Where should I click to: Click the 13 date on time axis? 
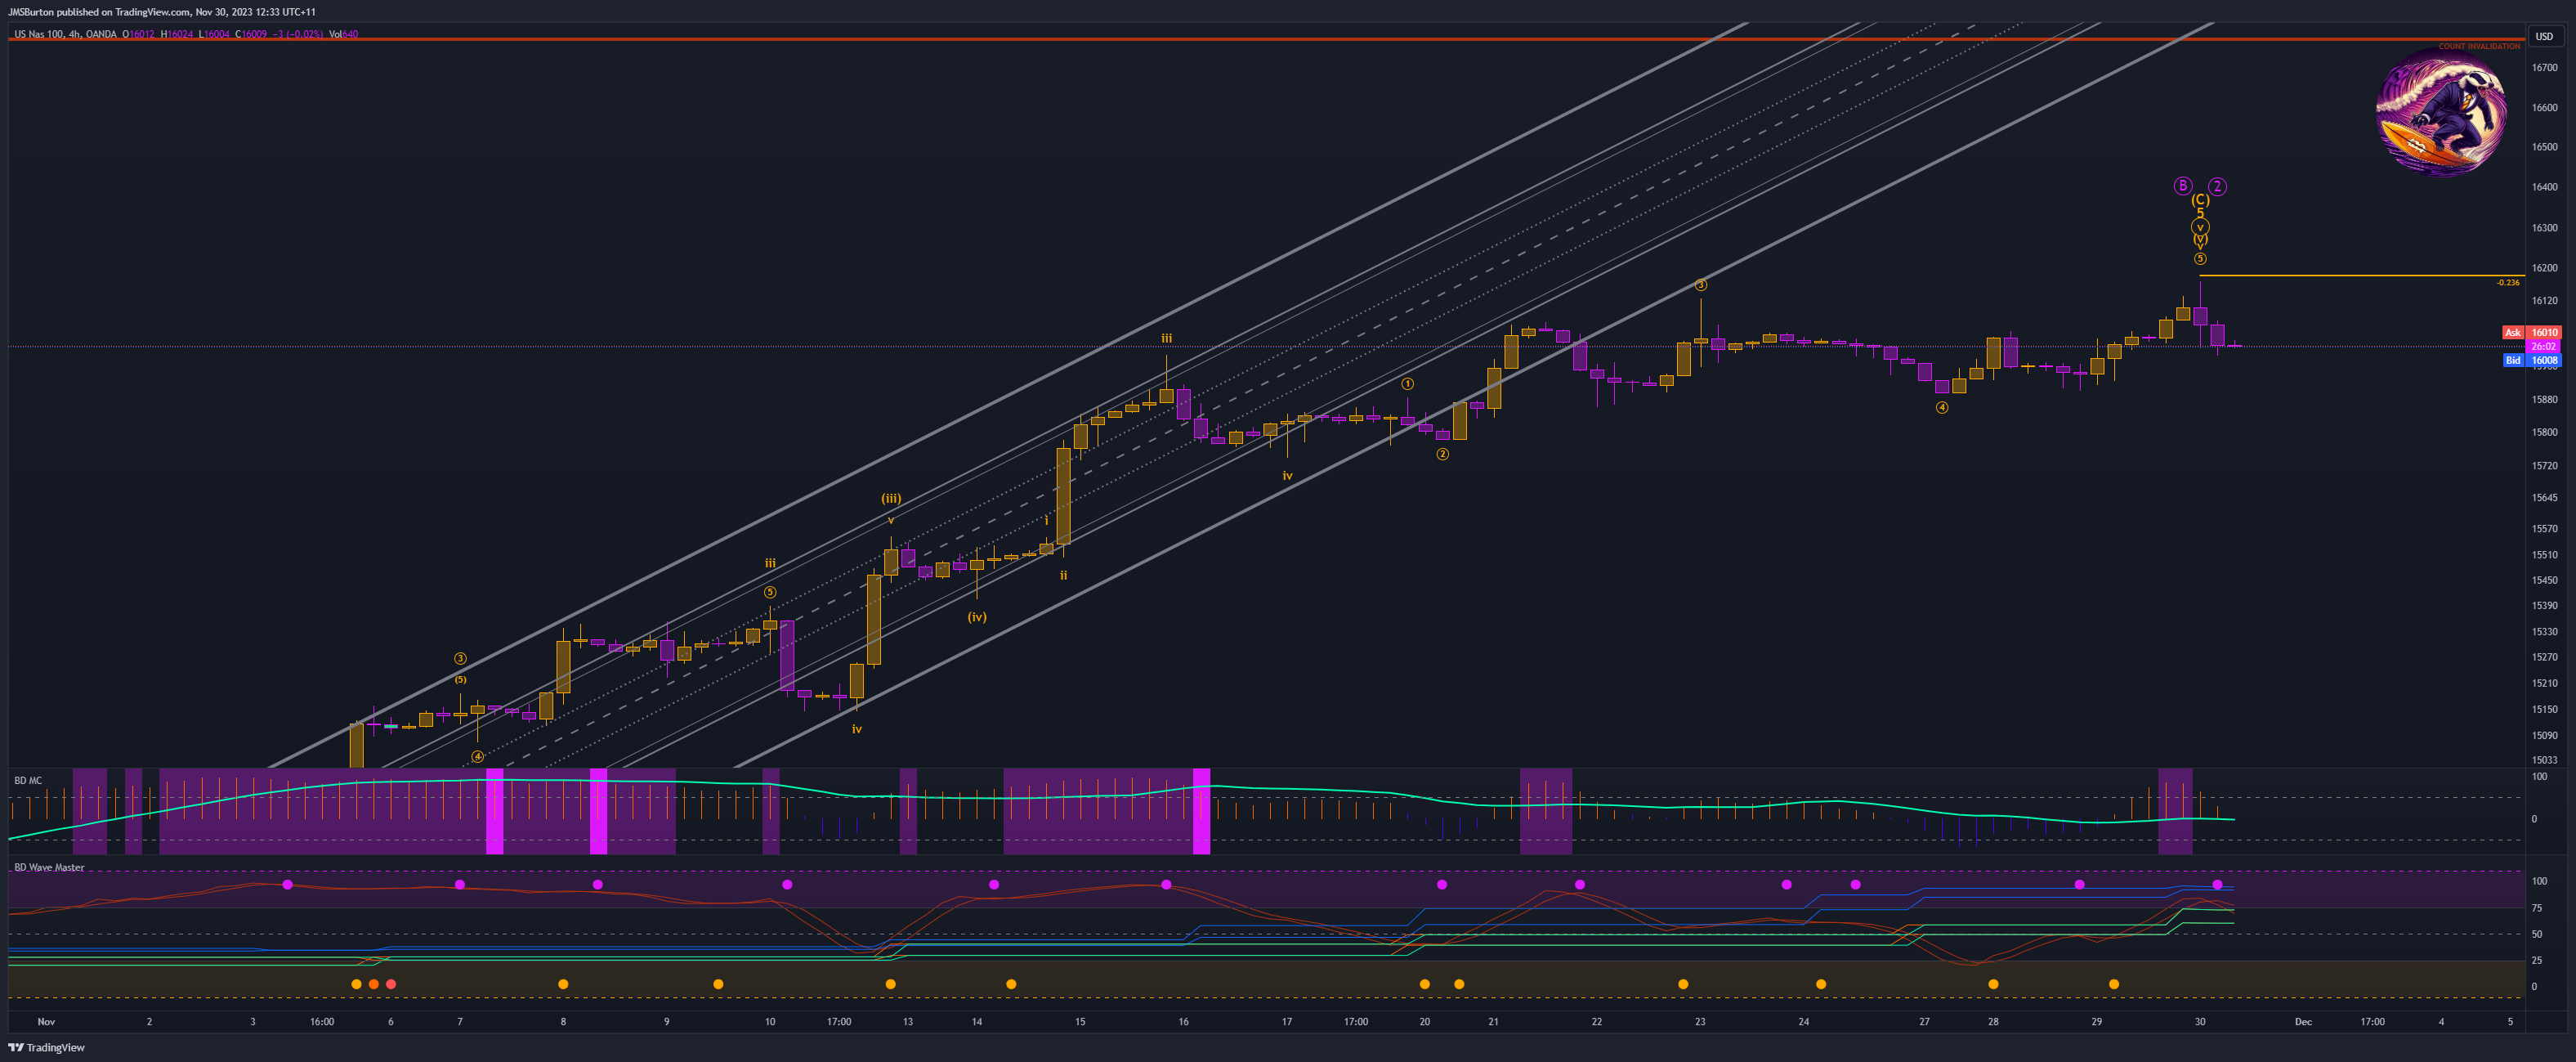[908, 1022]
